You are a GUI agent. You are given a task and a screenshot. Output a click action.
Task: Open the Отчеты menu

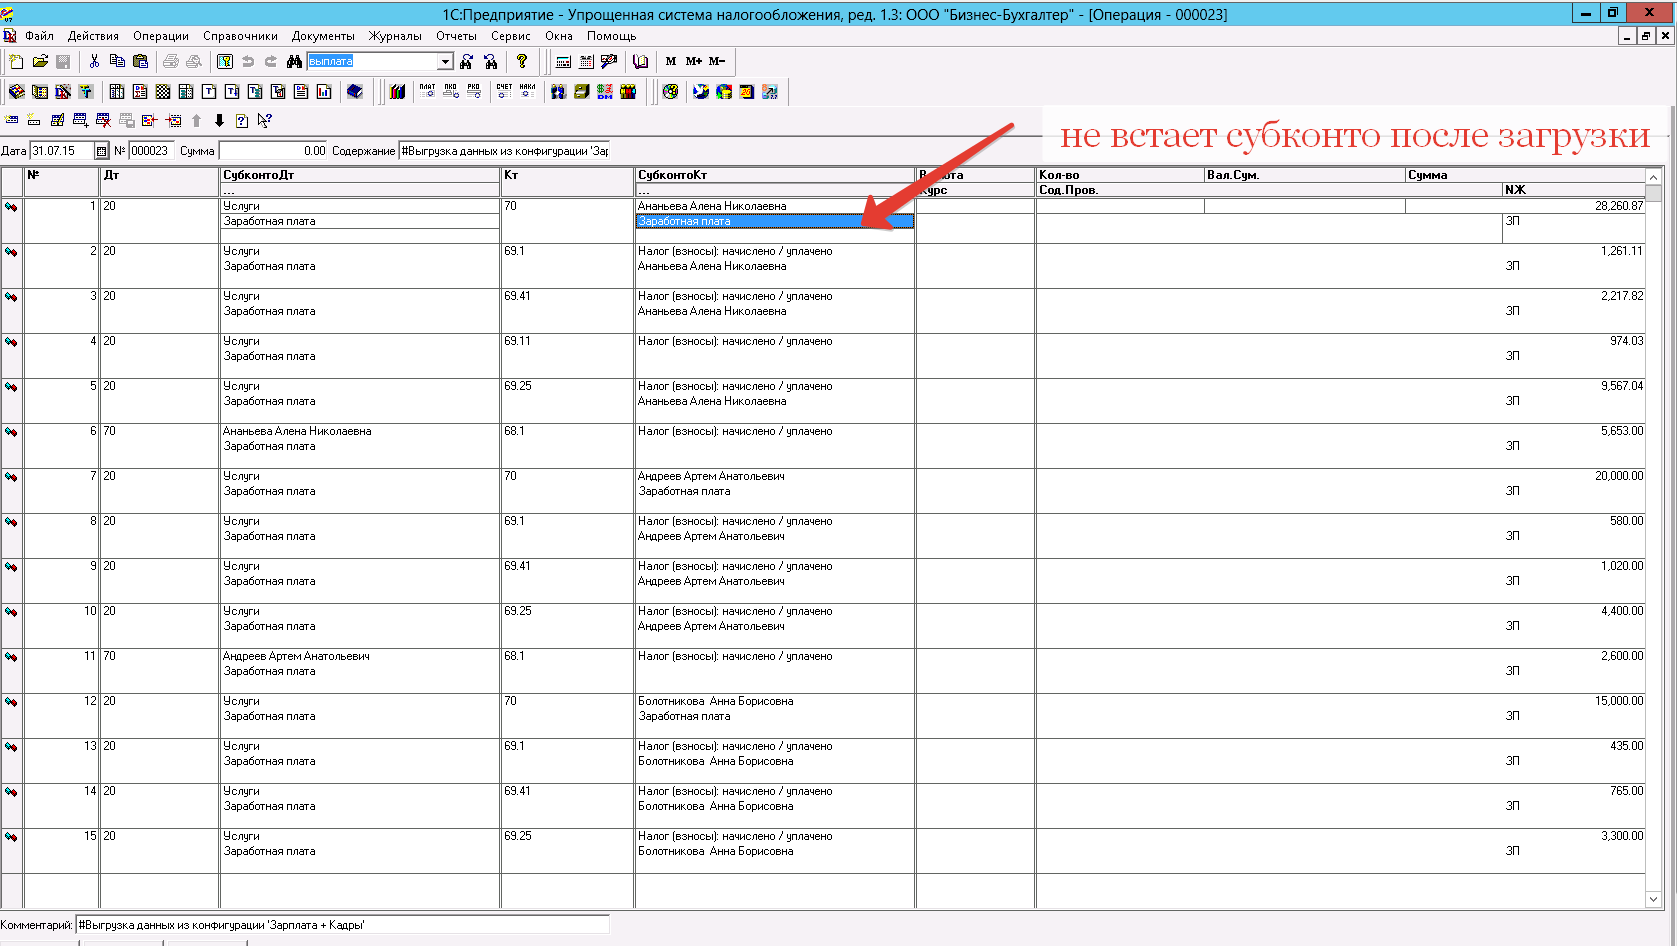click(x=456, y=36)
